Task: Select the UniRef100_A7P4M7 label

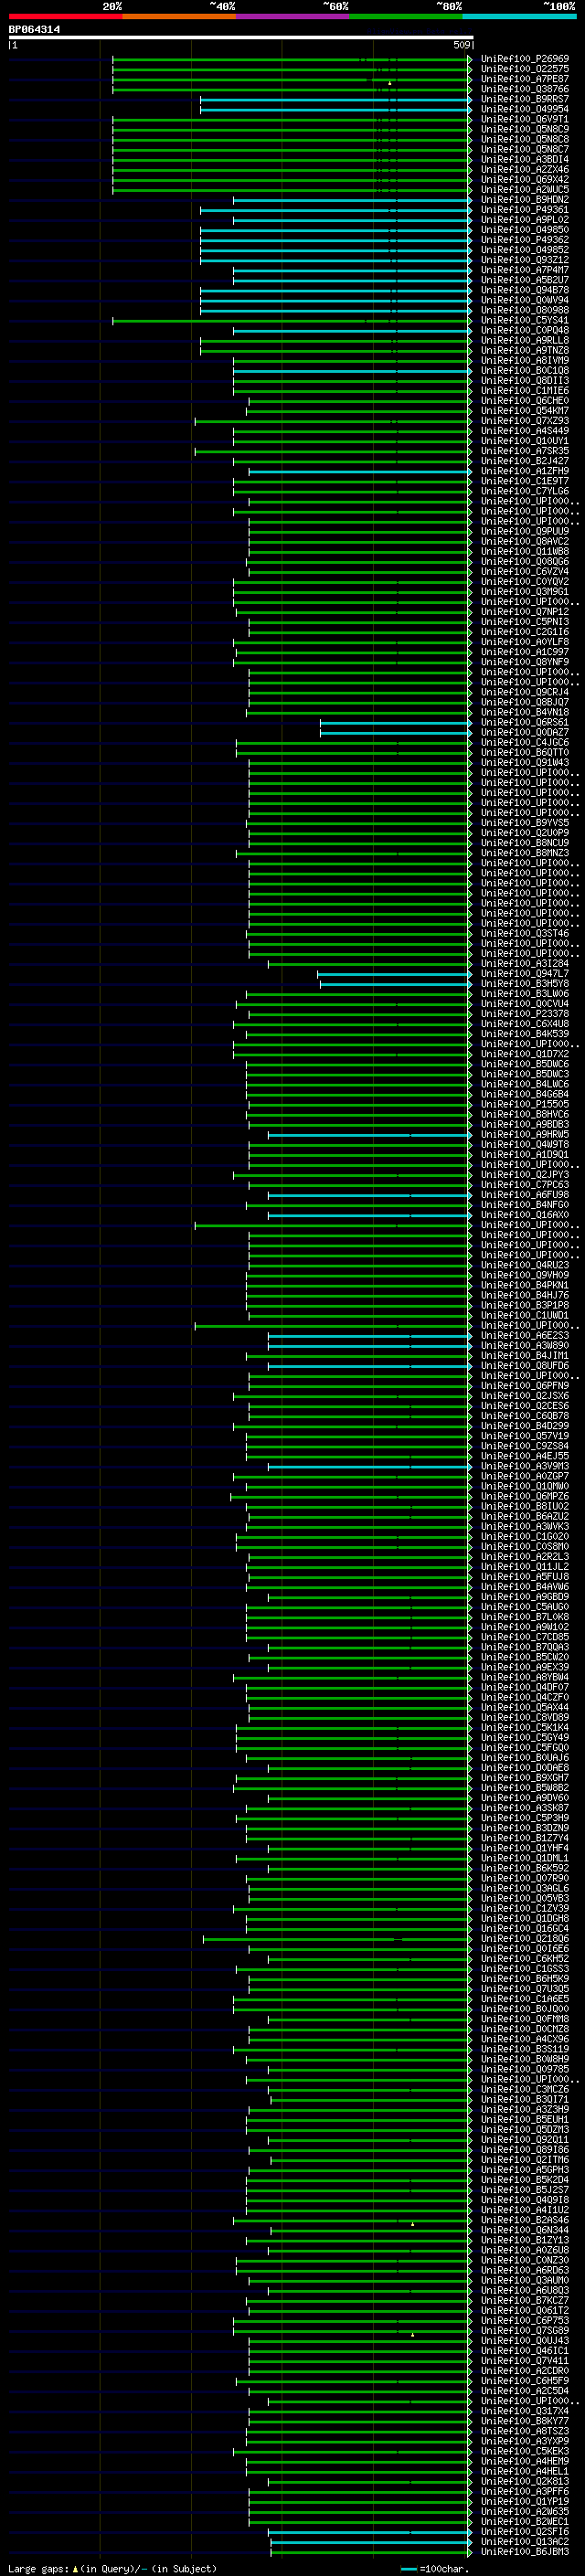Action: pos(525,270)
